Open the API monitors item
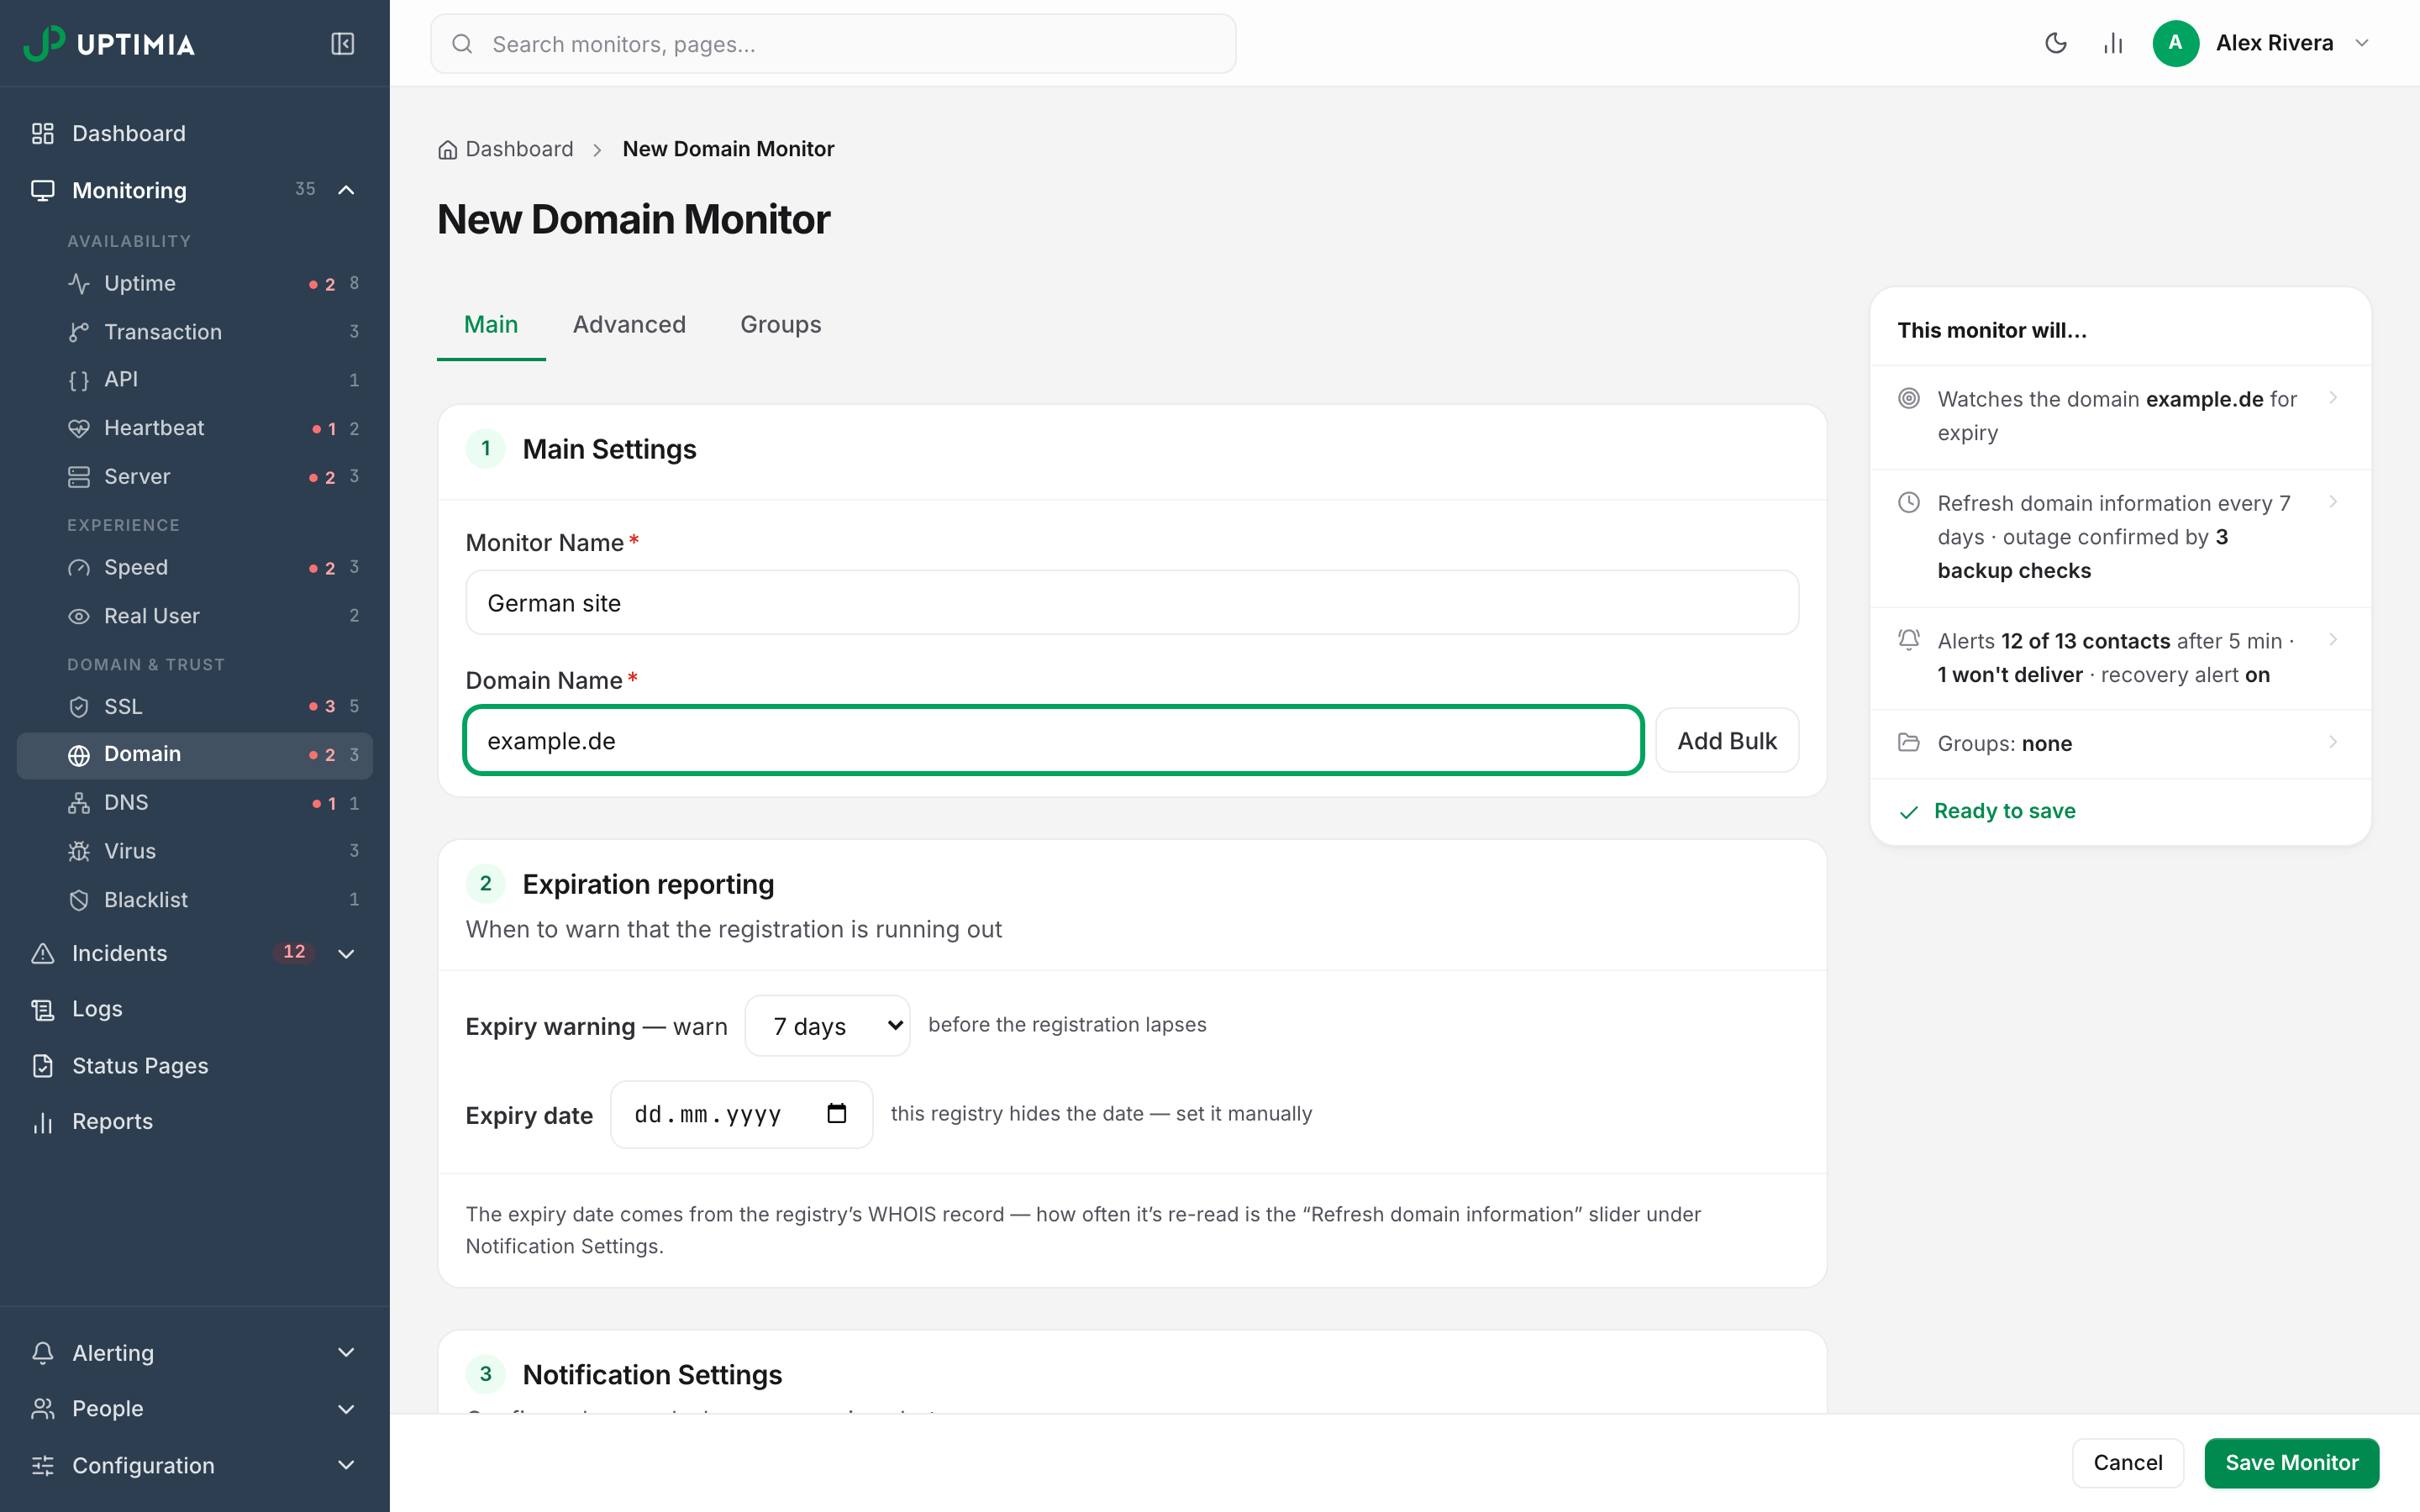This screenshot has width=2420, height=1512. (x=195, y=379)
